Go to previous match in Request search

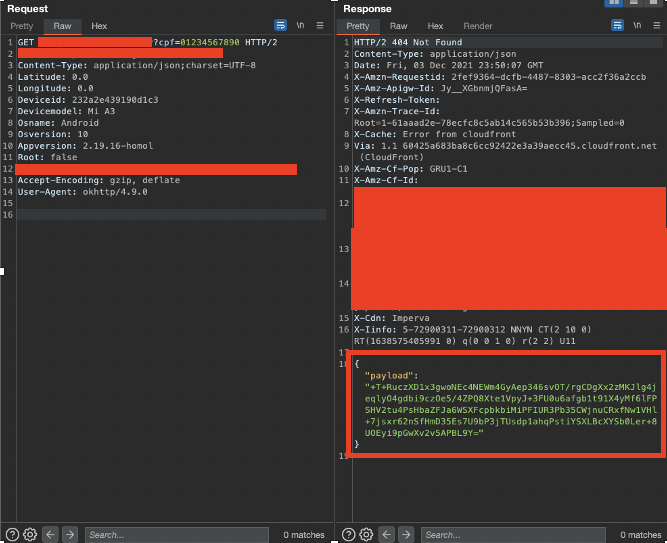(50, 534)
